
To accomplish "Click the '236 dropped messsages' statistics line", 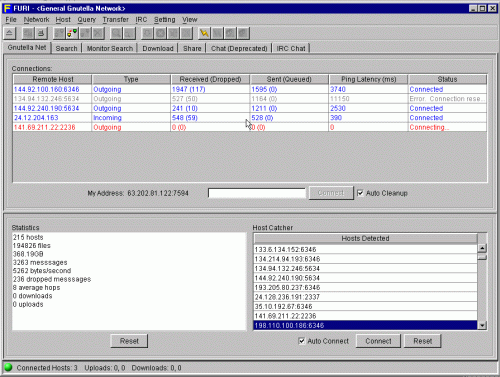I will tap(52, 279).
